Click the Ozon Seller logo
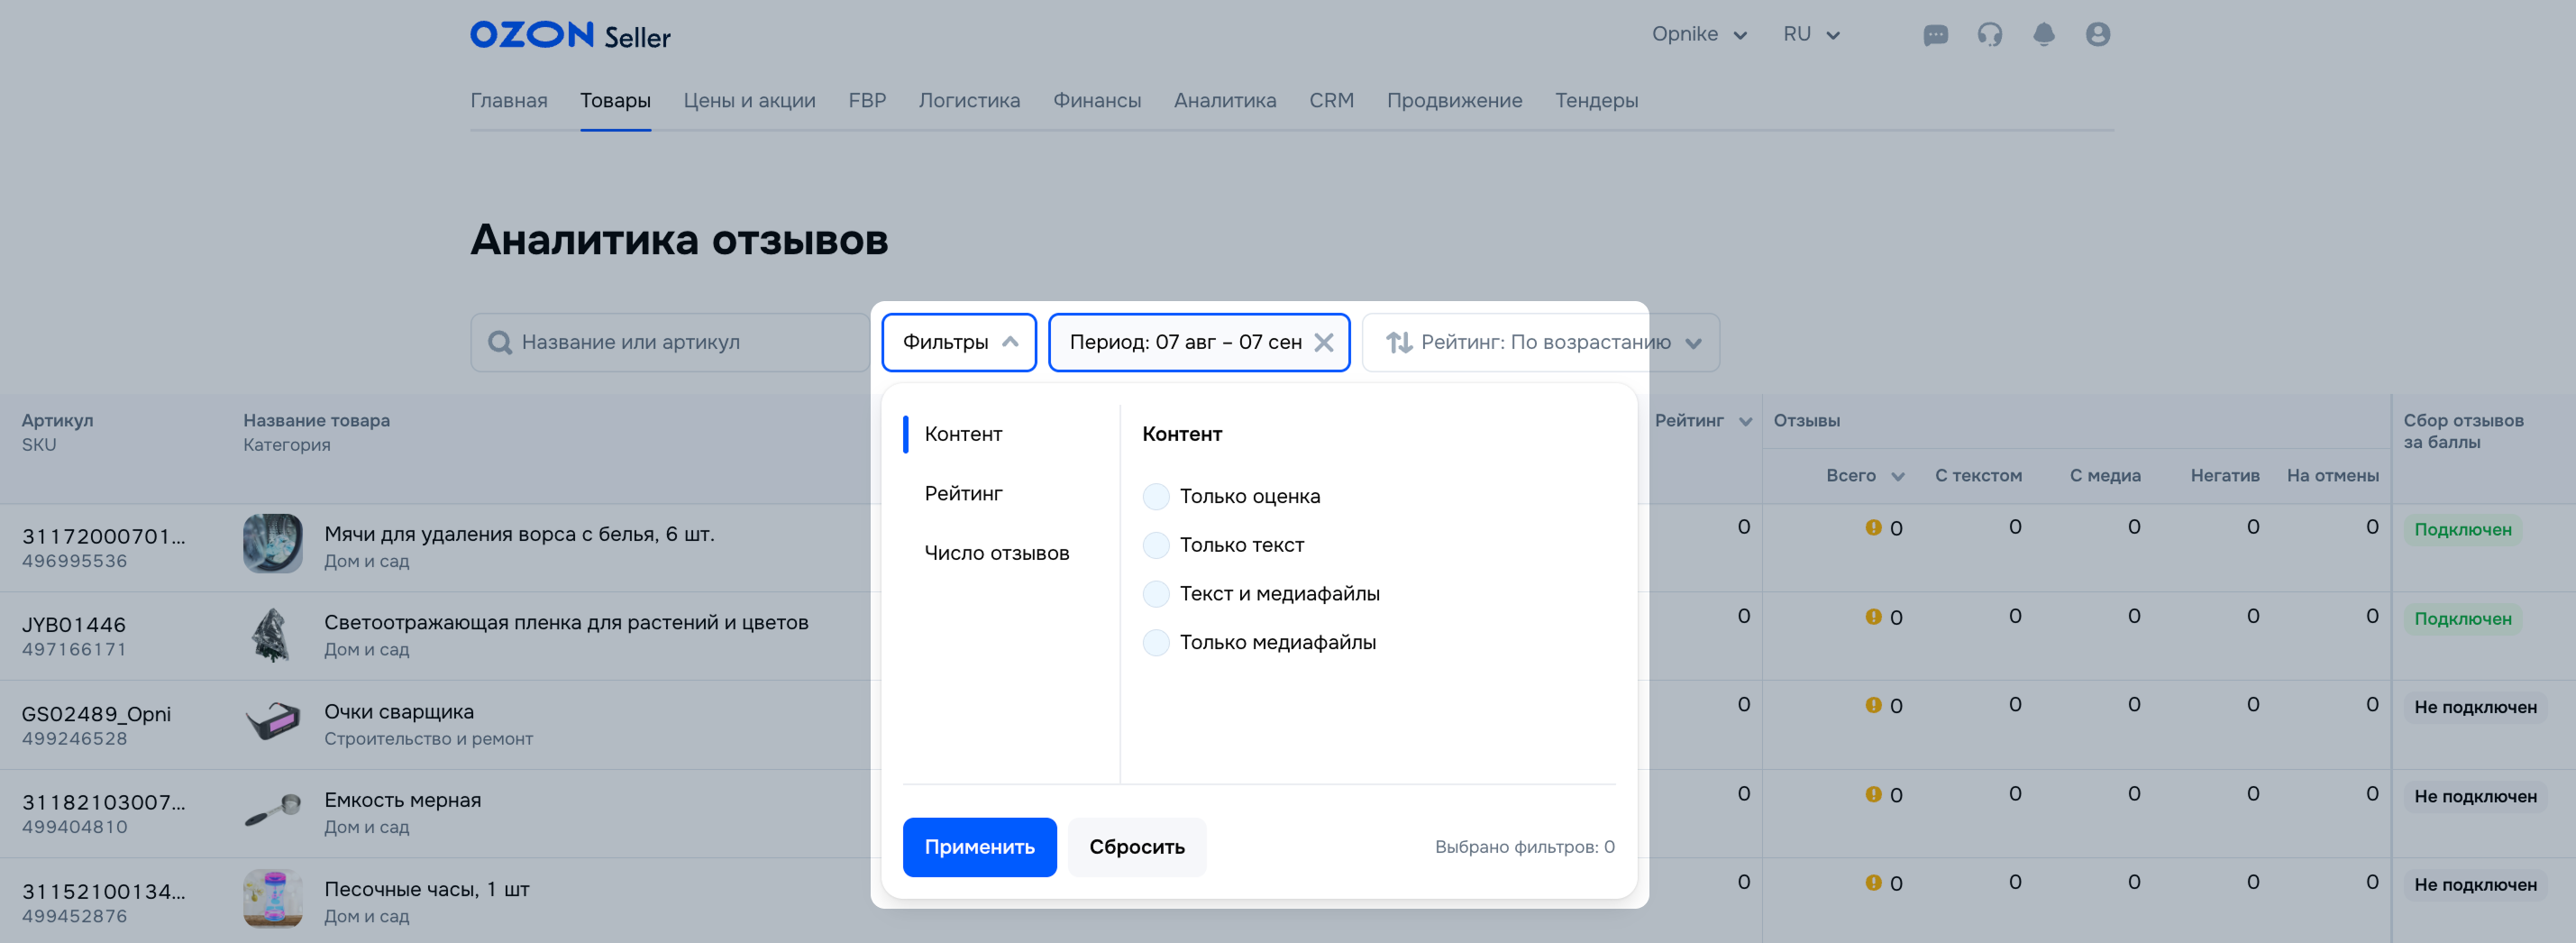The height and width of the screenshot is (943, 2576). pyautogui.click(x=570, y=35)
